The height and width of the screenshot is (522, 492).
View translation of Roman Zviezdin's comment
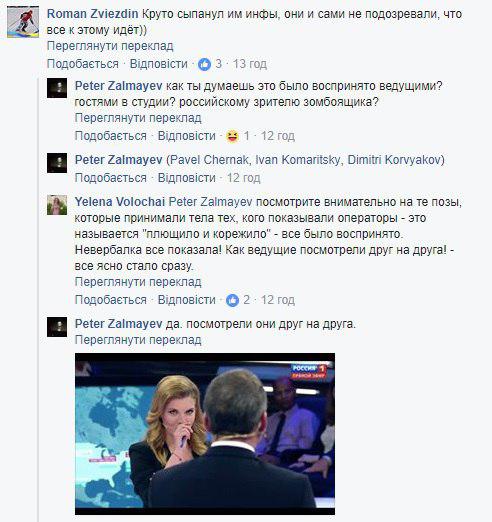coord(110,46)
